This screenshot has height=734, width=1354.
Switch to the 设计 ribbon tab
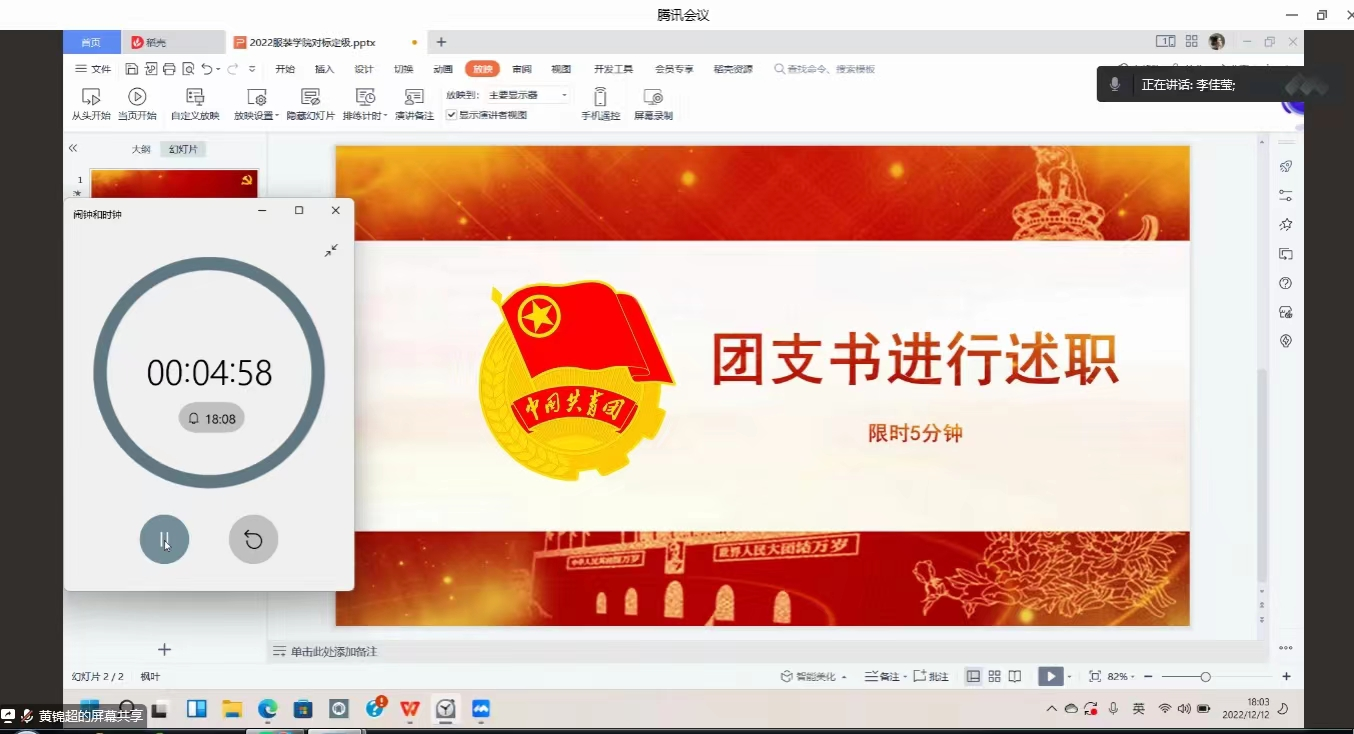(x=364, y=69)
